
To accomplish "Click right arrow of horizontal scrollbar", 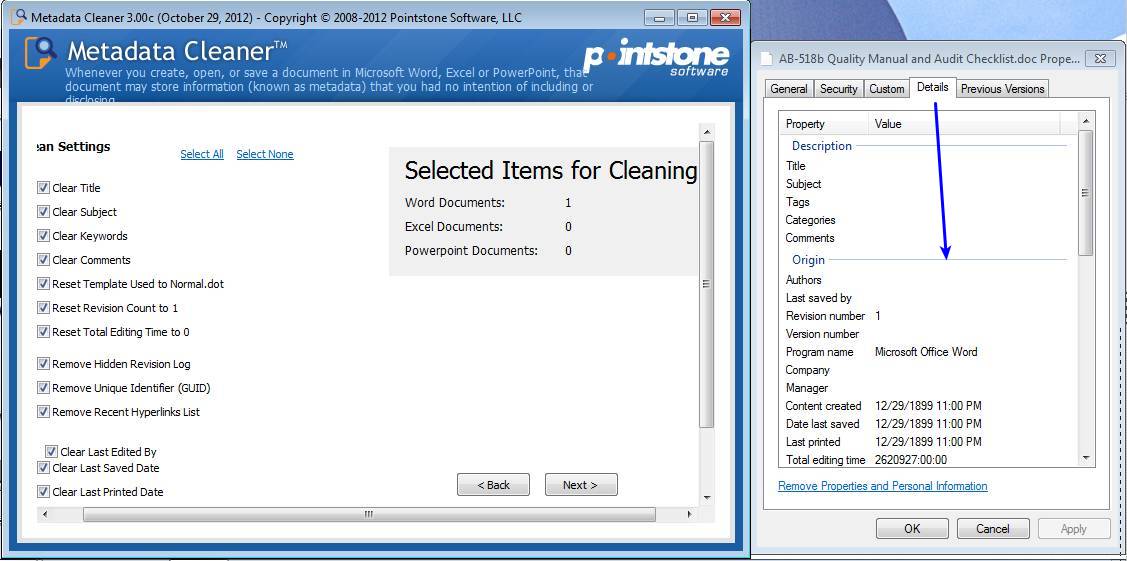I will [x=690, y=514].
